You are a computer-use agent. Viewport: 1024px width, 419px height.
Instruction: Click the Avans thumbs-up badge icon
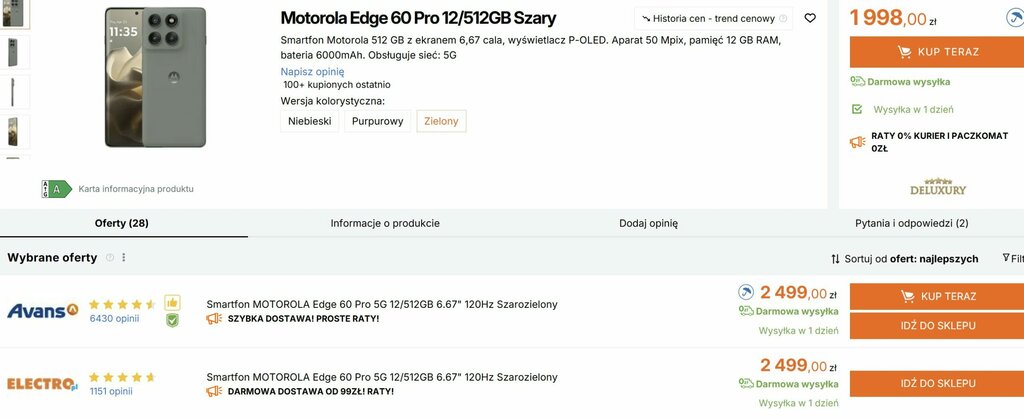172,302
